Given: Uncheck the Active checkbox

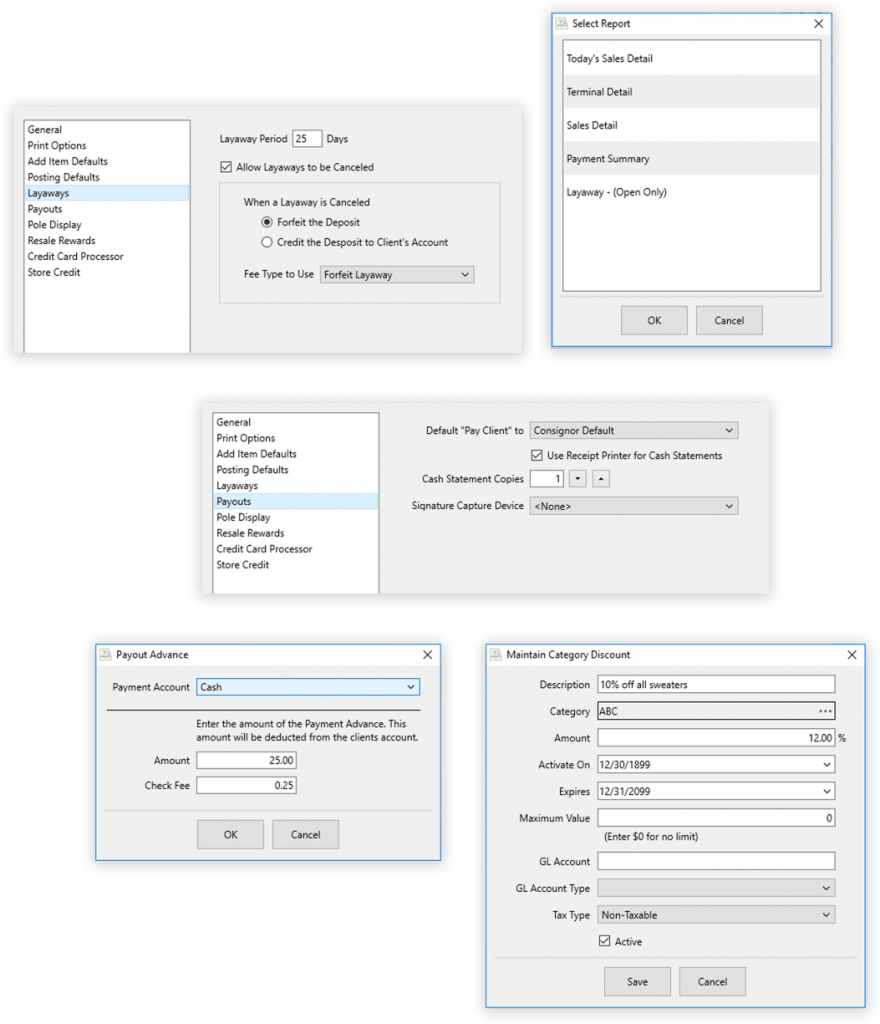Looking at the screenshot, I should (x=604, y=941).
